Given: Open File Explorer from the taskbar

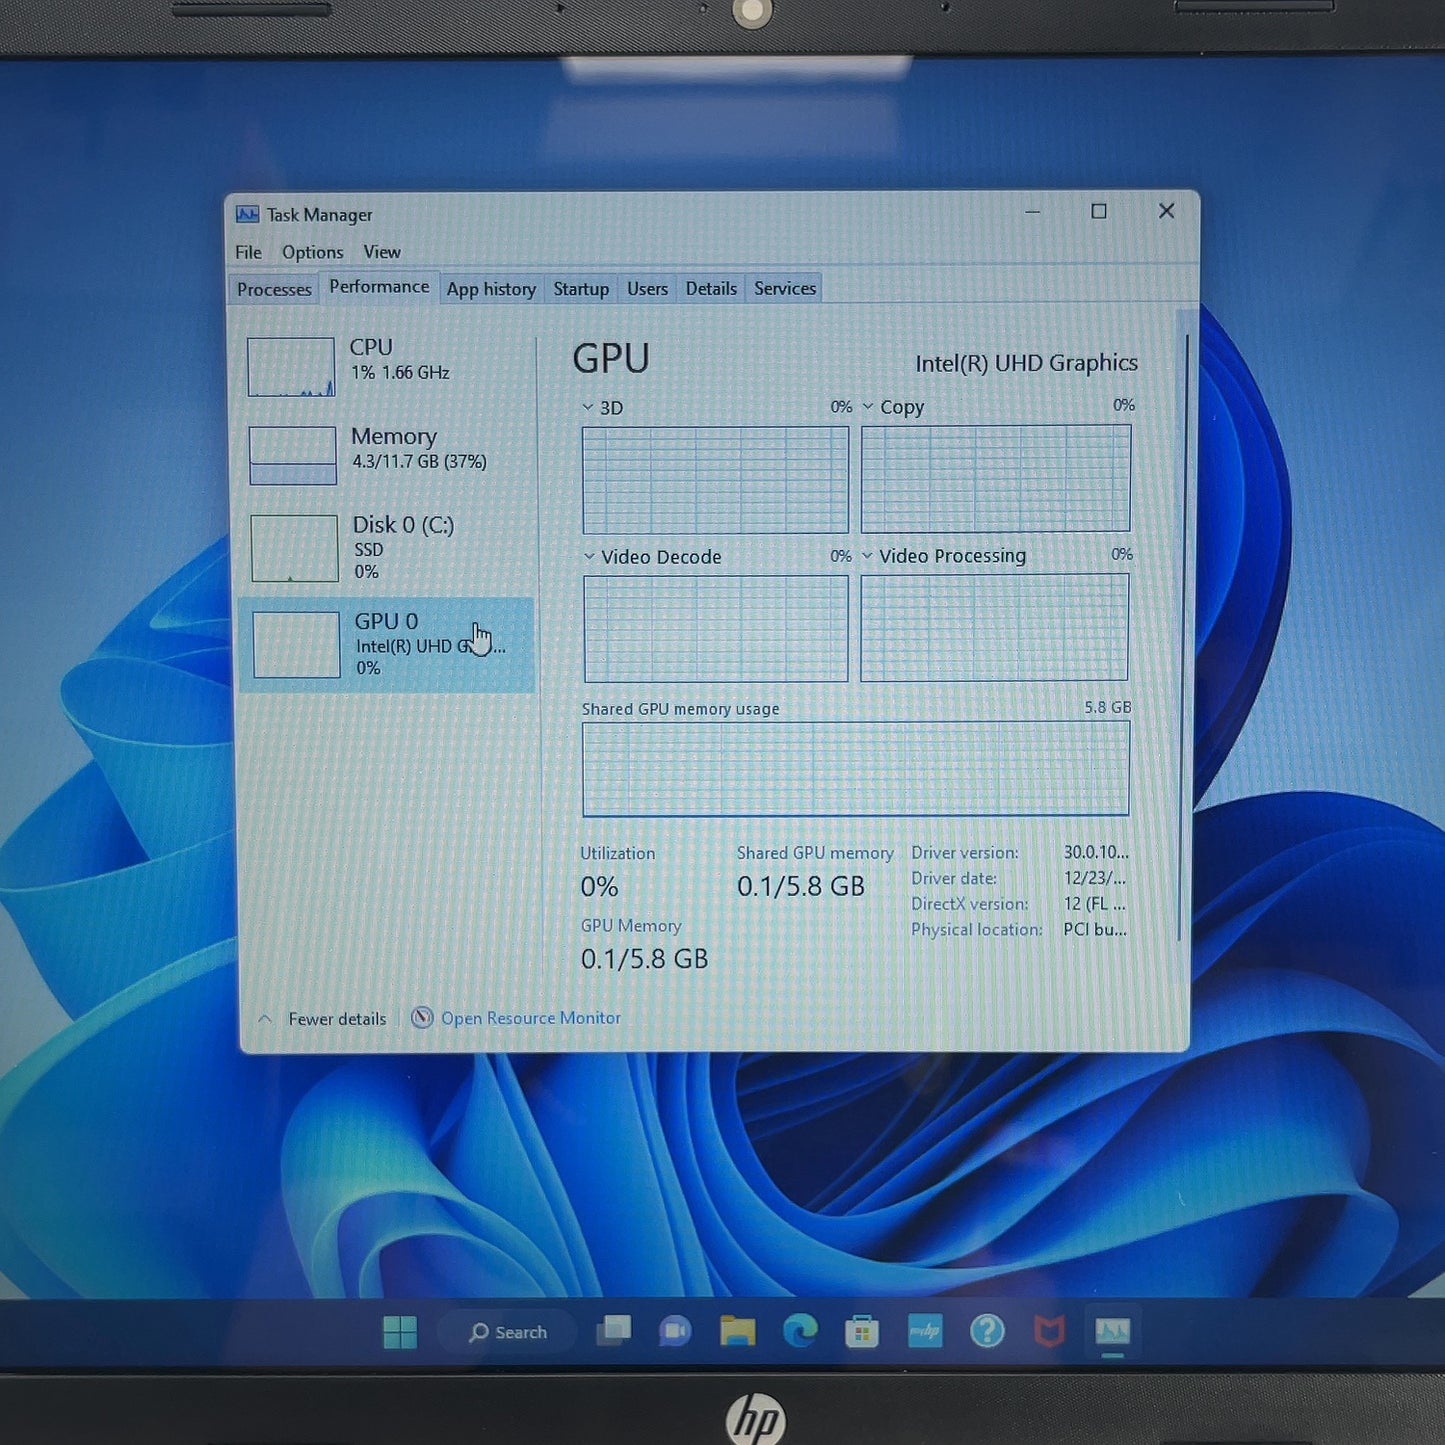Looking at the screenshot, I should tap(738, 1331).
